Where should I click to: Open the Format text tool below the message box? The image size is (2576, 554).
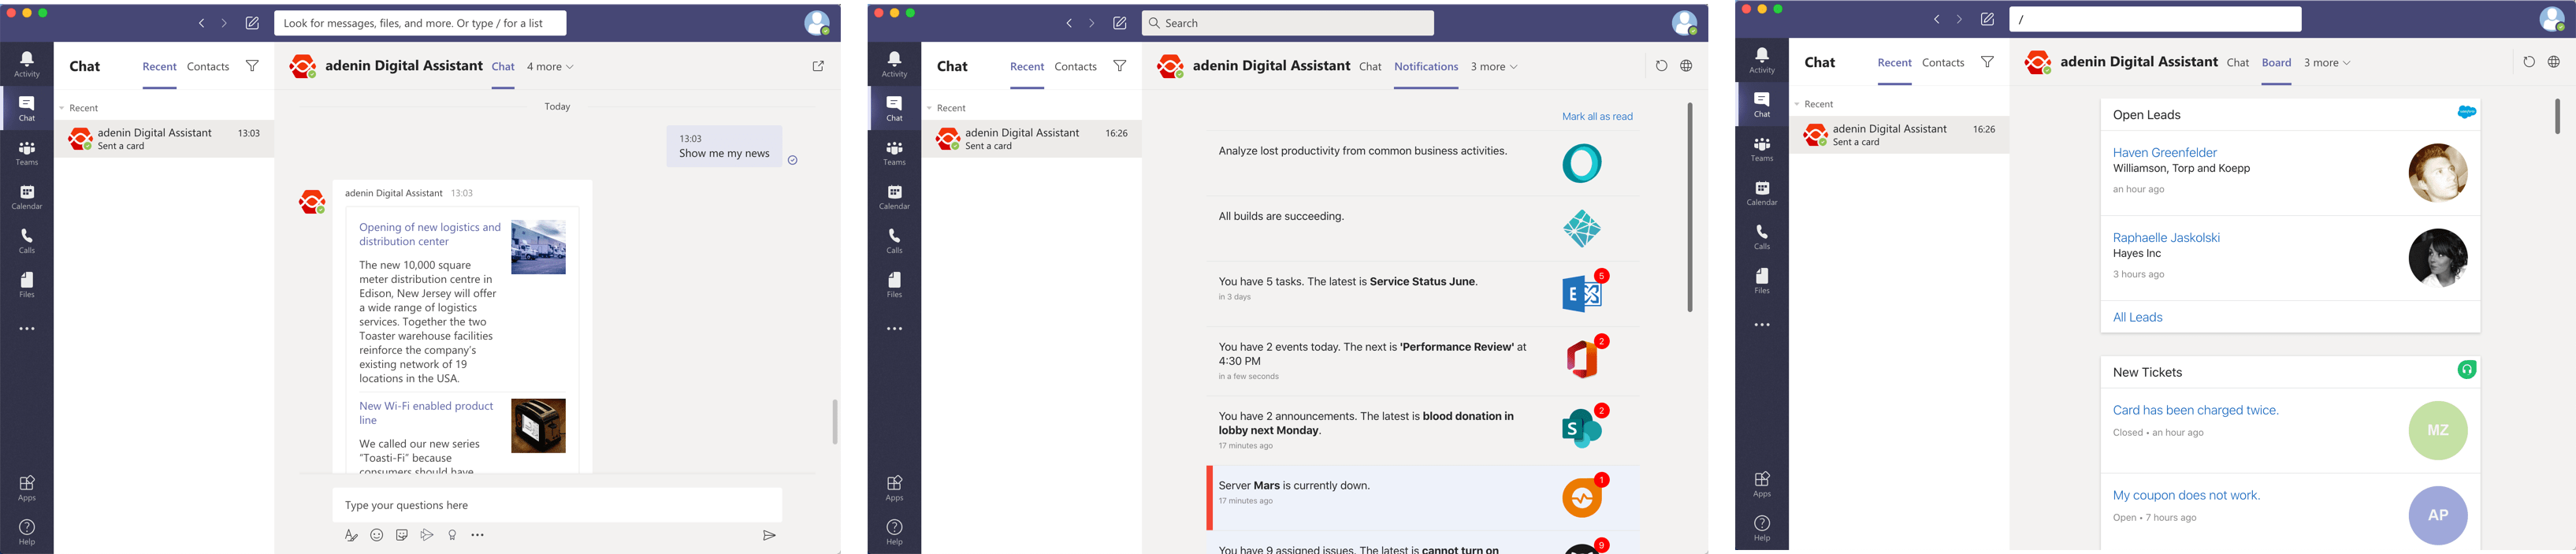point(351,535)
